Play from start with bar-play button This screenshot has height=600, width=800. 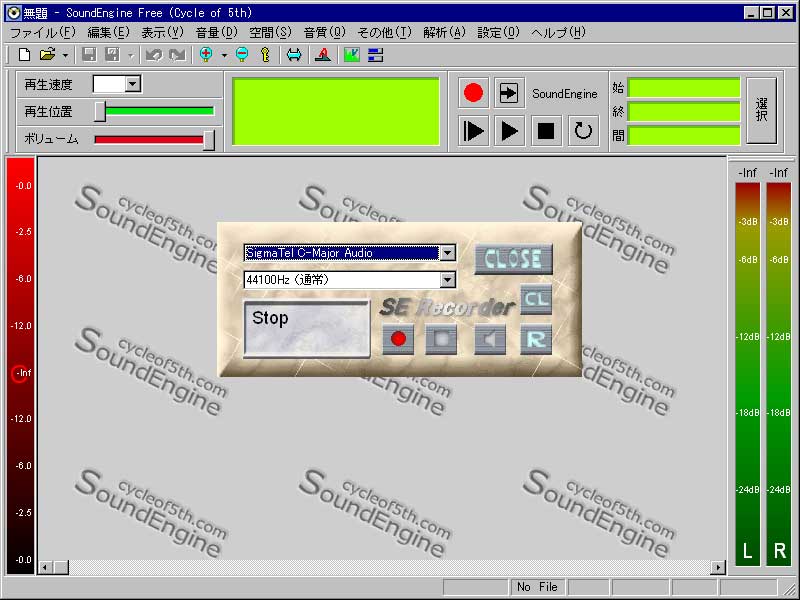pos(473,131)
